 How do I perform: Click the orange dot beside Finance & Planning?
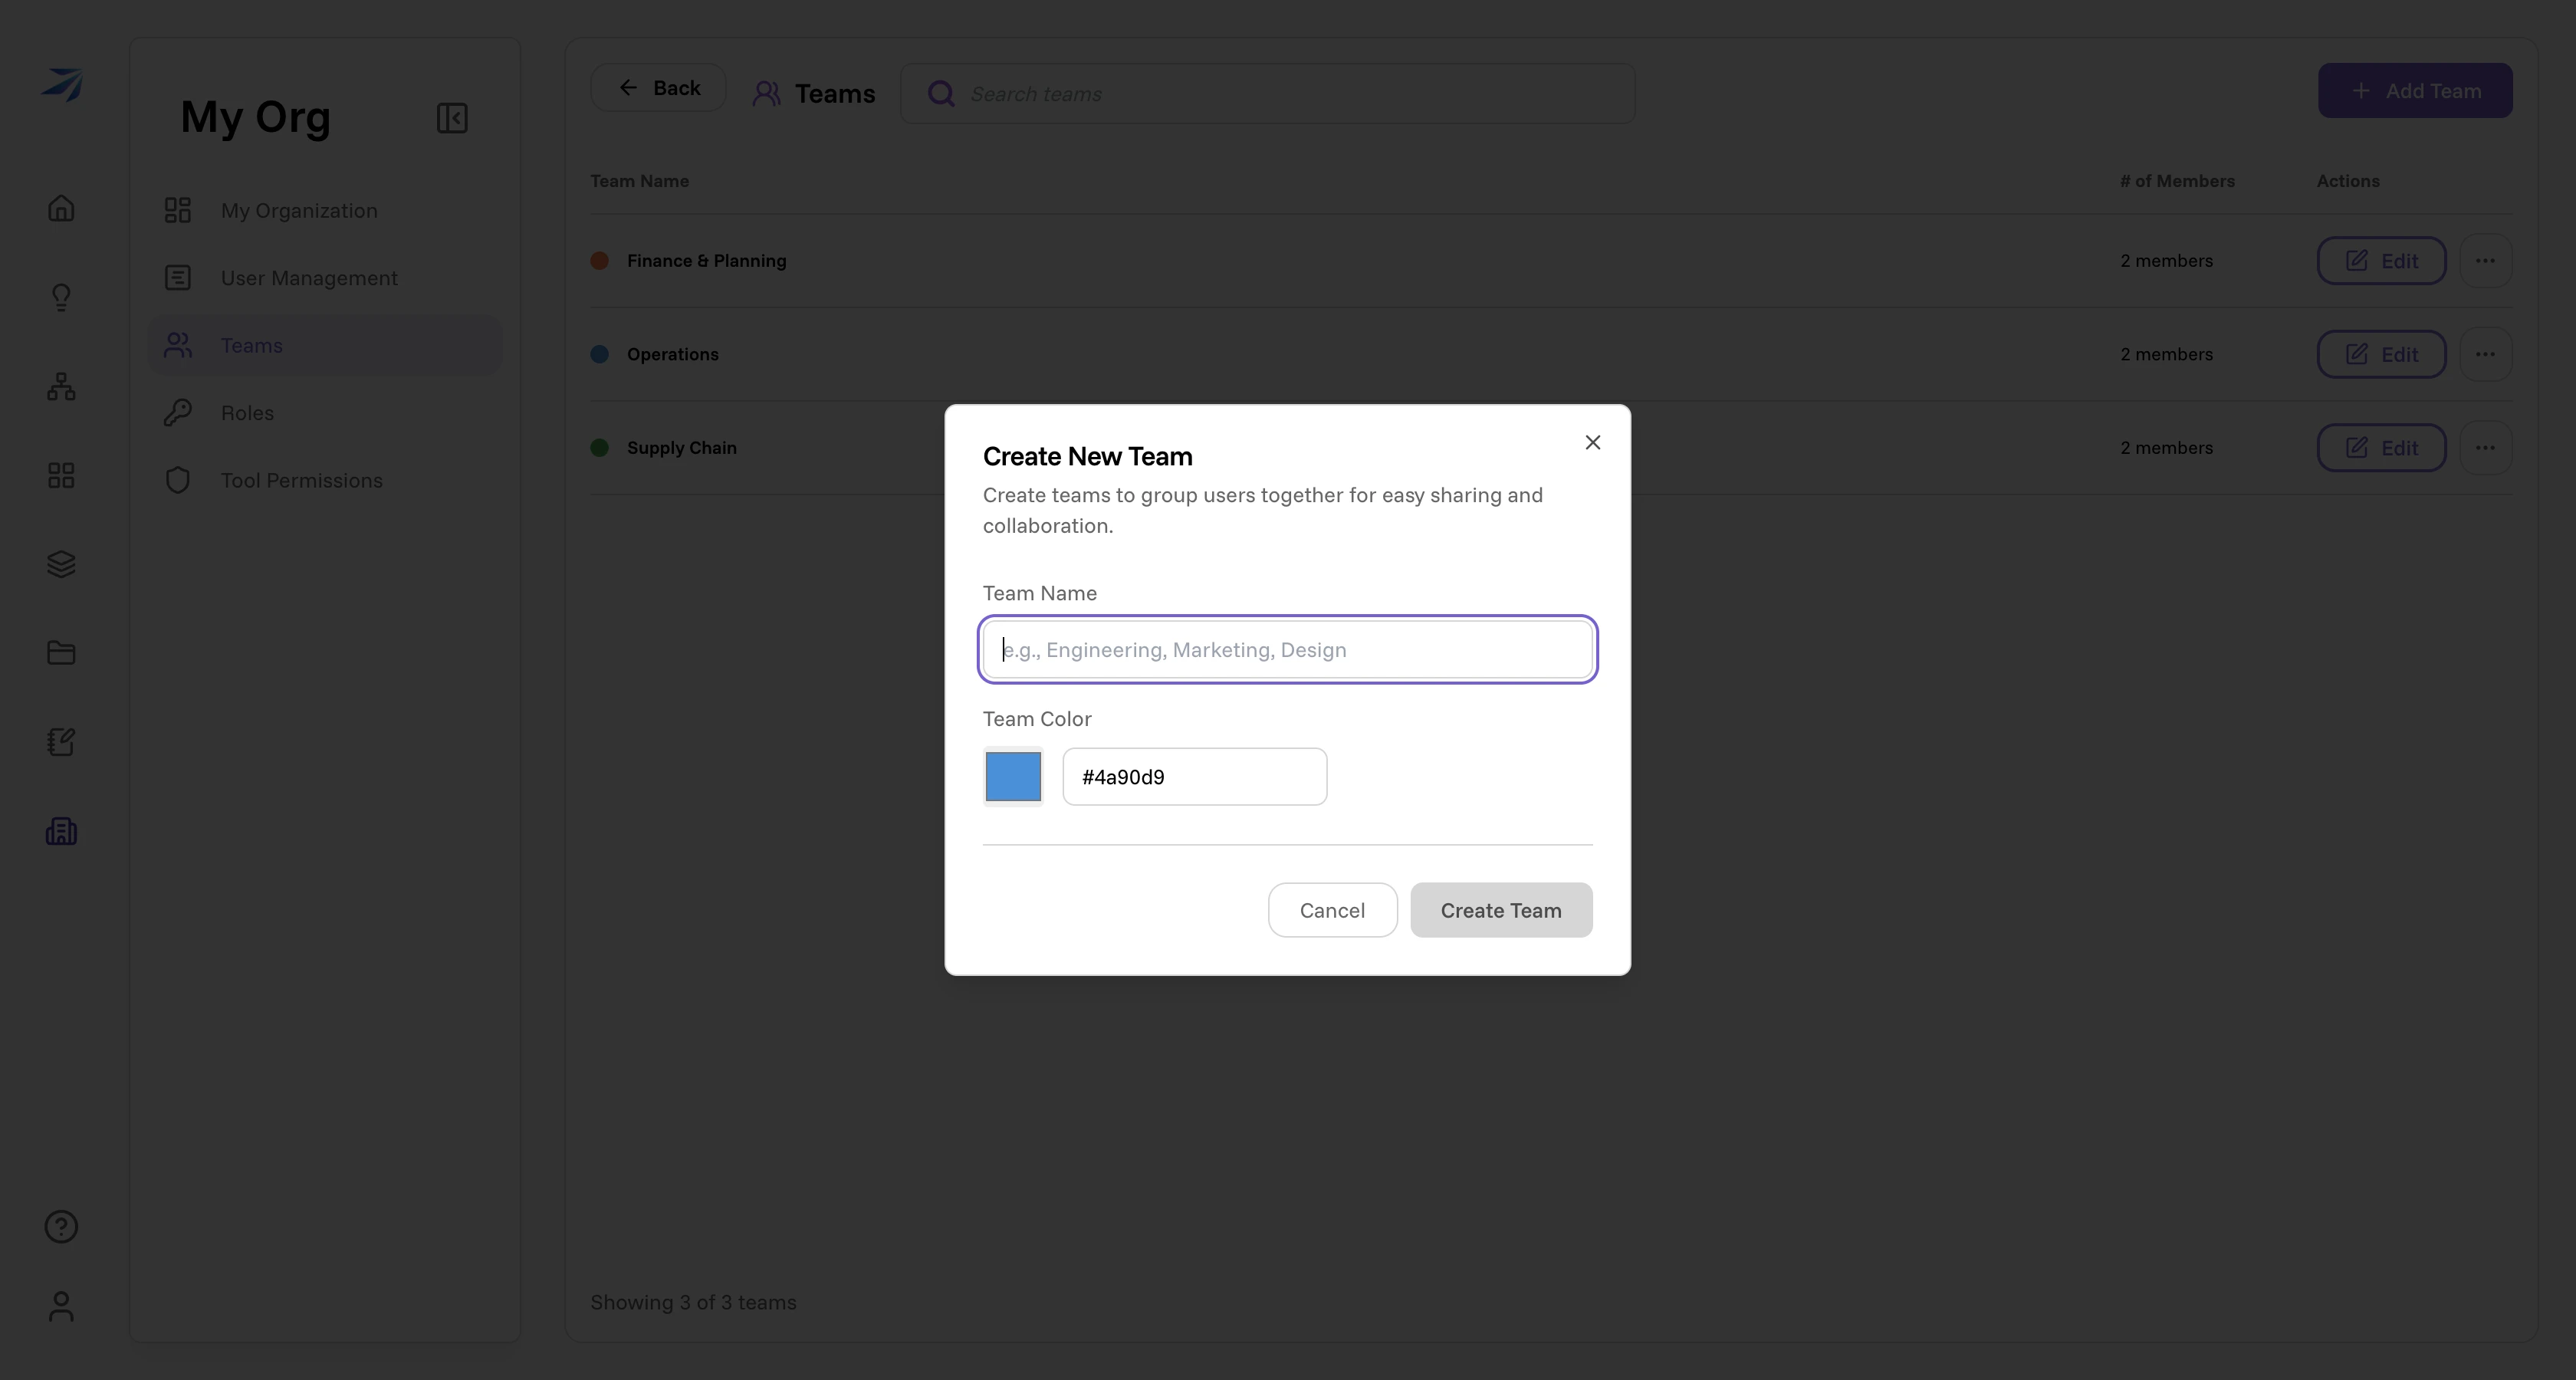pyautogui.click(x=600, y=261)
